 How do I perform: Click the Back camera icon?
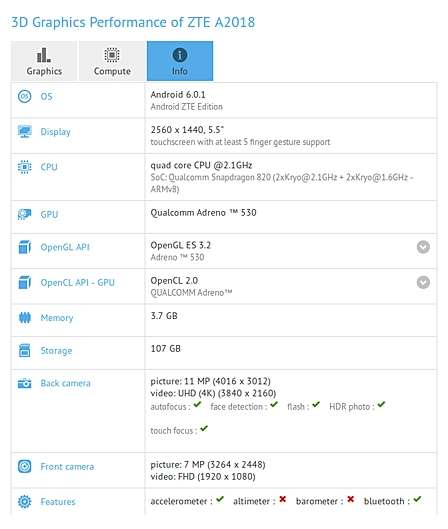[x=24, y=383]
